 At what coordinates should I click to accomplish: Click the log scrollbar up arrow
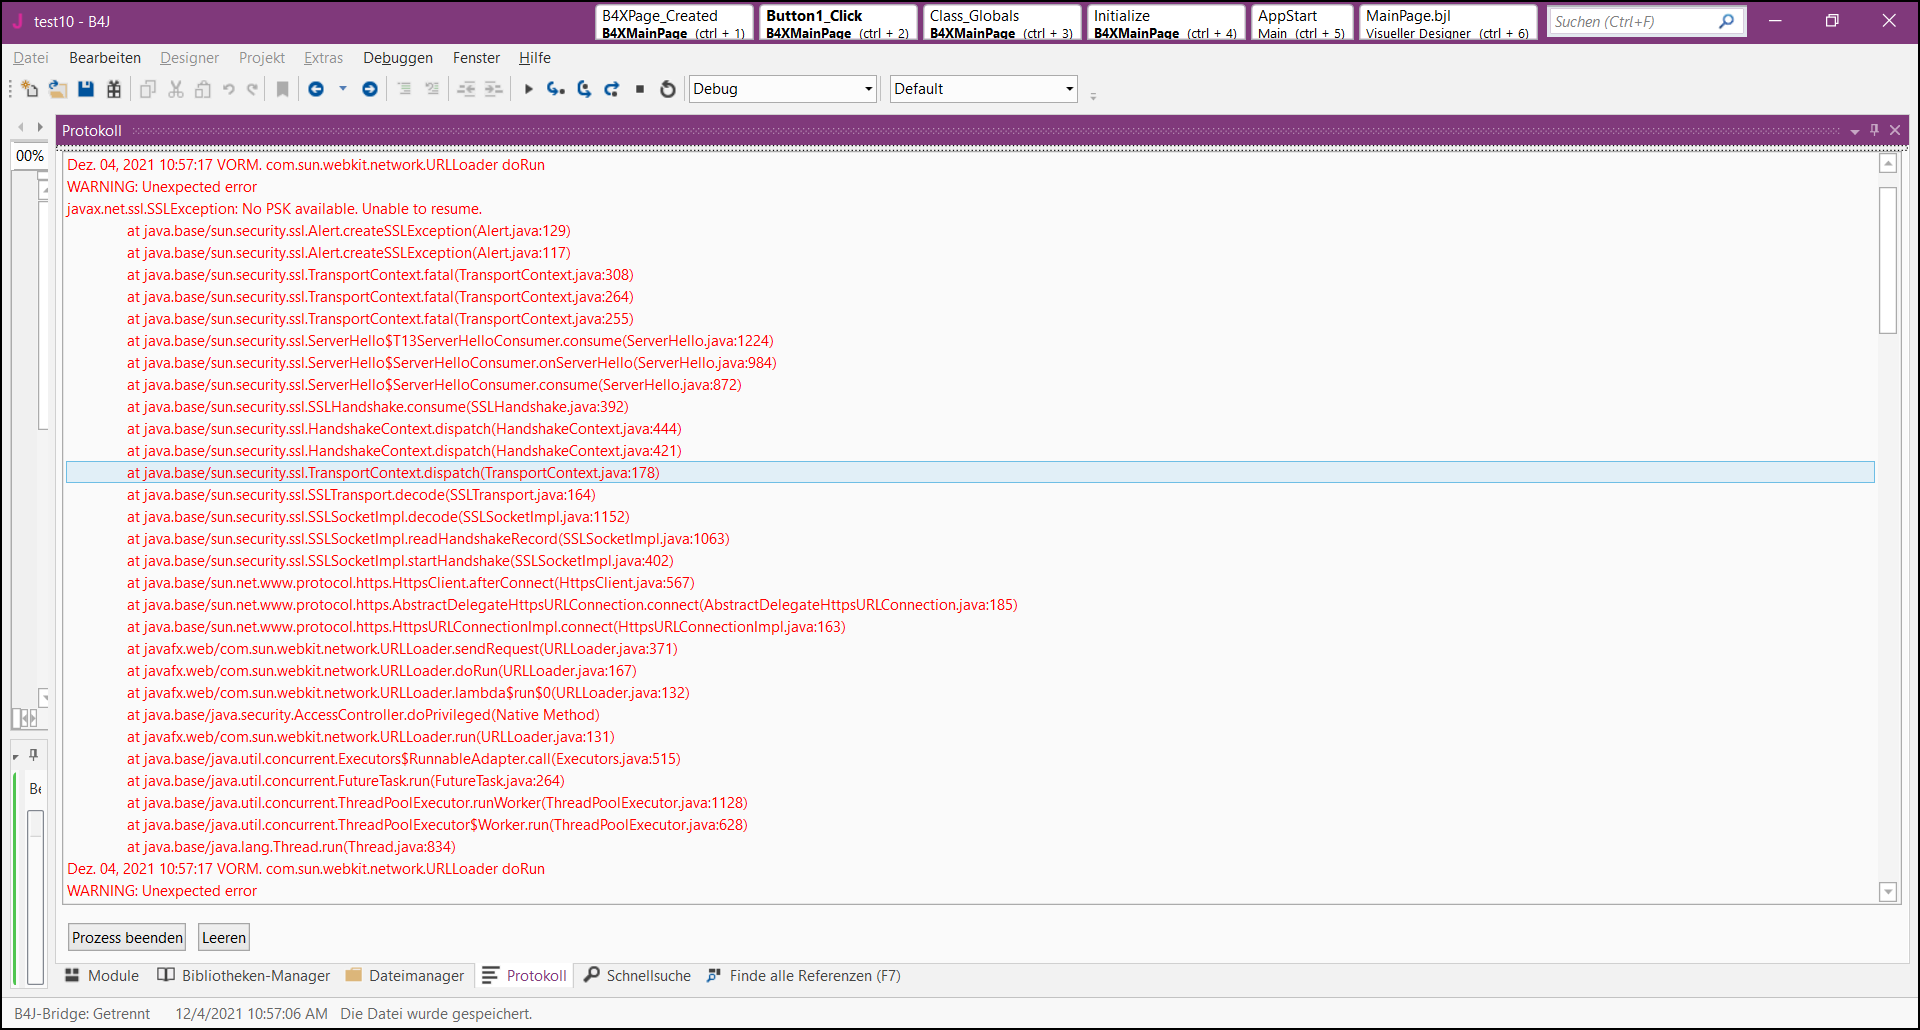(x=1888, y=164)
